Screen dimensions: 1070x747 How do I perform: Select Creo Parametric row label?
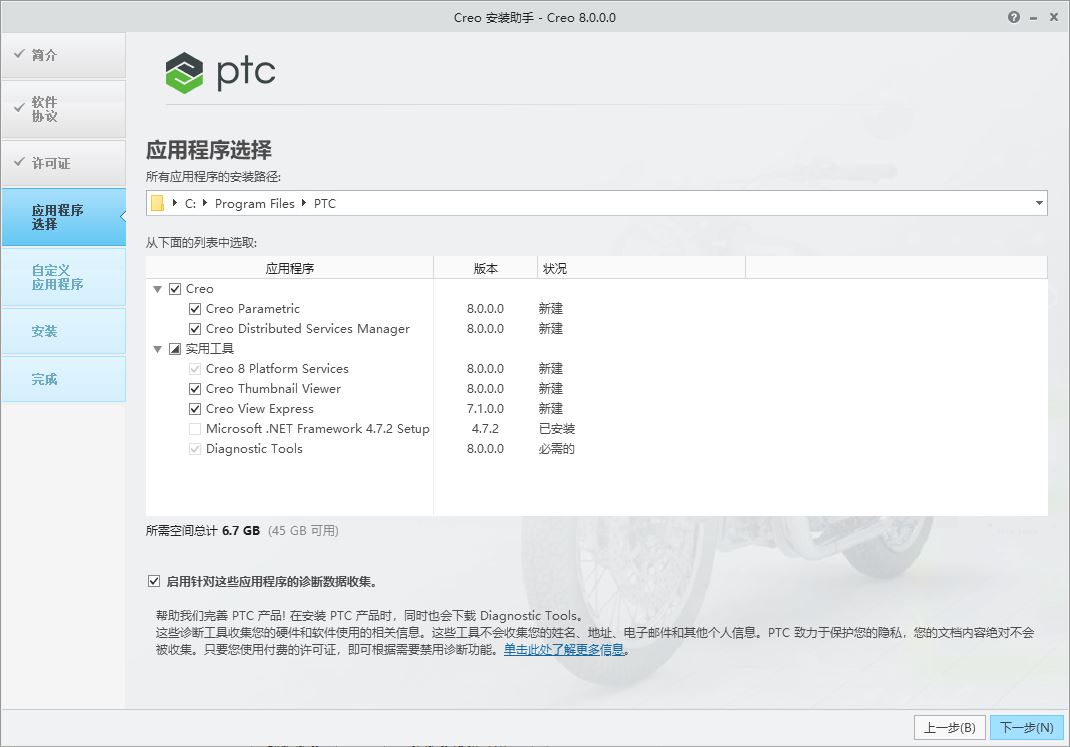coord(252,309)
